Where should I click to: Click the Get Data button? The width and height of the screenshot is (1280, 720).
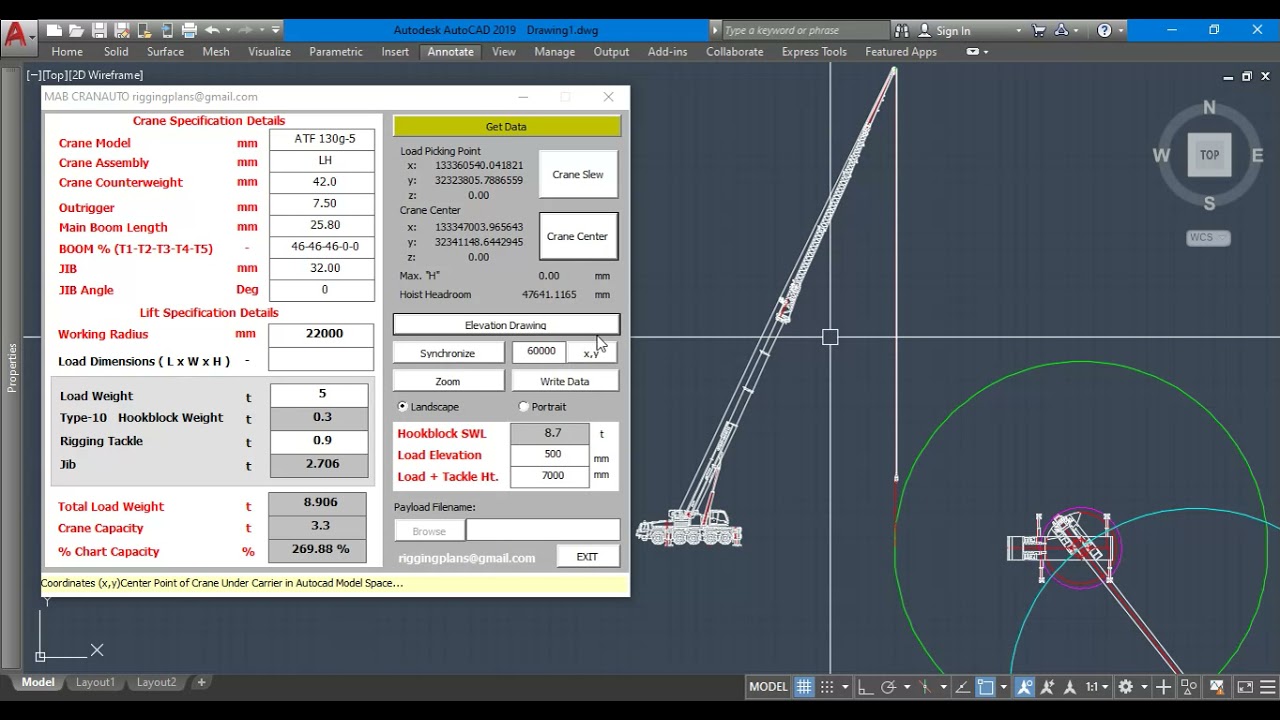click(x=506, y=126)
